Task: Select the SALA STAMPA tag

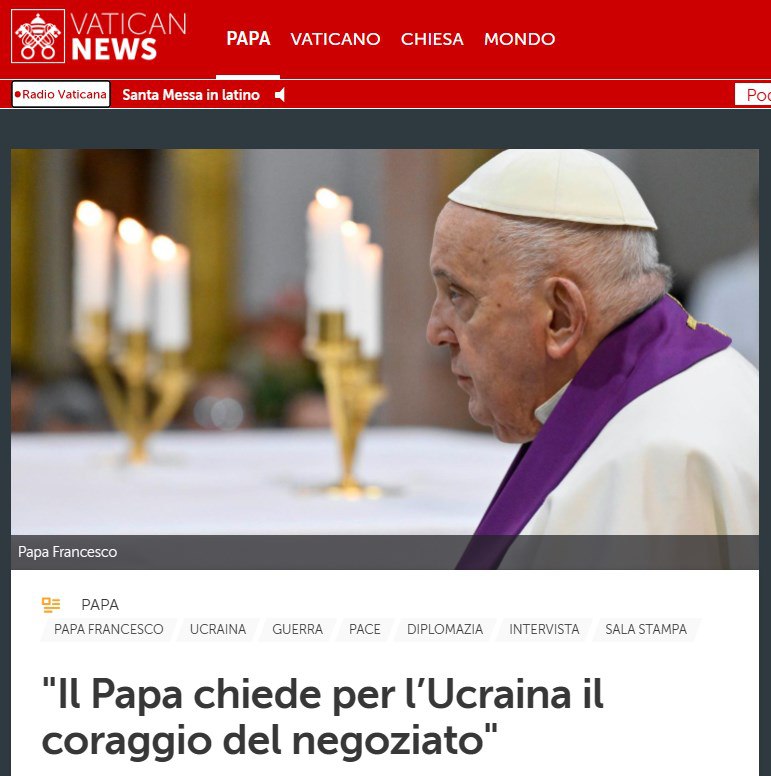Action: point(646,629)
